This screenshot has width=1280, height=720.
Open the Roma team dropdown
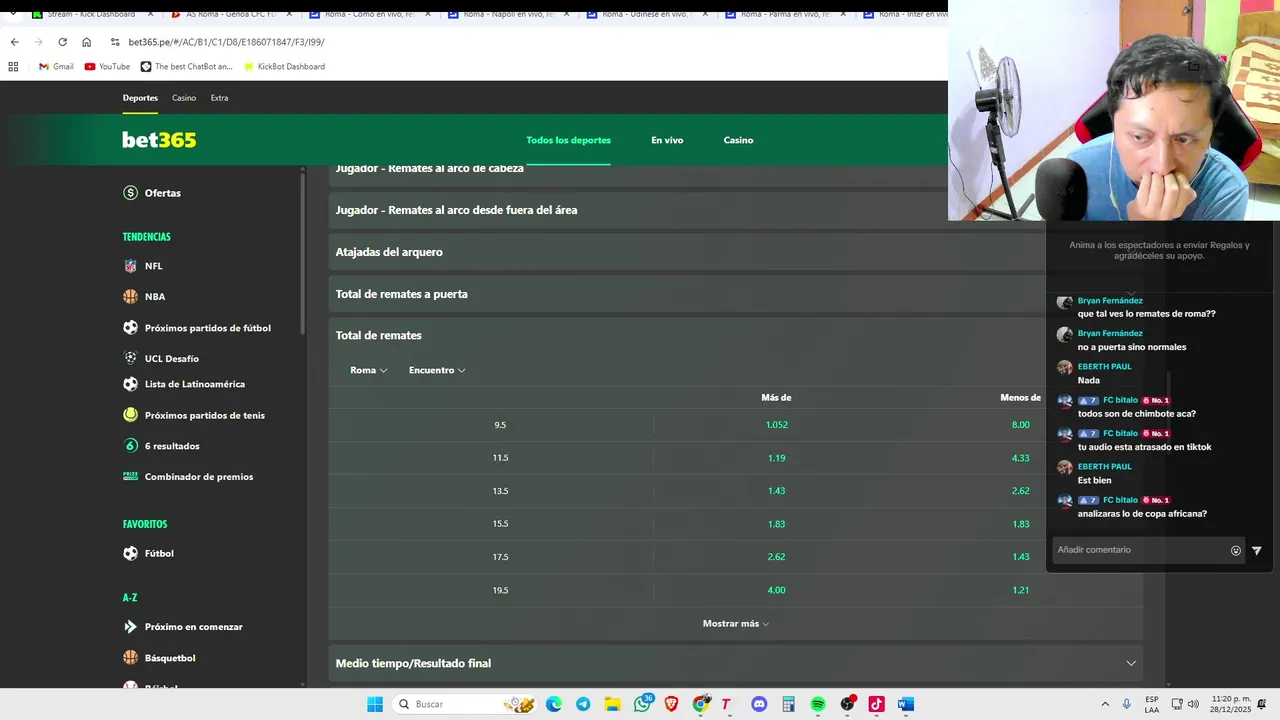point(368,370)
